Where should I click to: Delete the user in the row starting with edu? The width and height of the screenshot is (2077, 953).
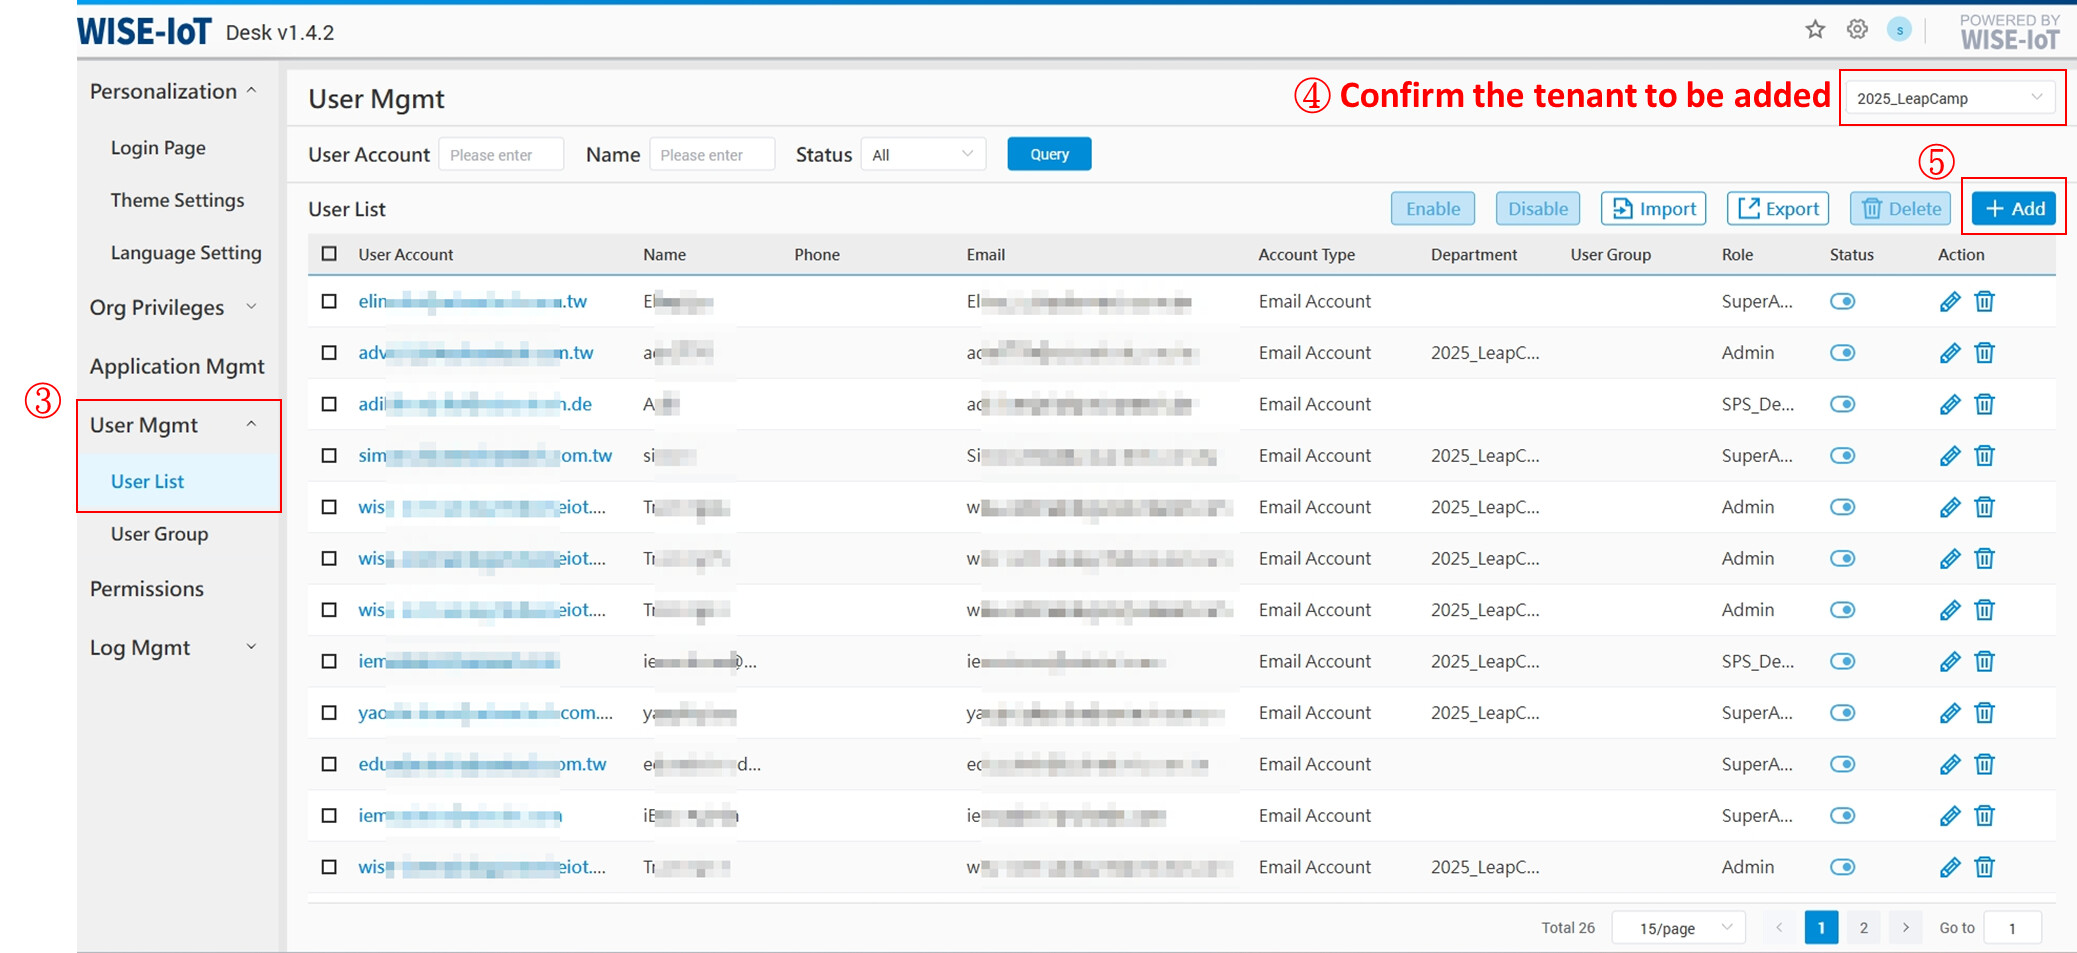[1985, 764]
